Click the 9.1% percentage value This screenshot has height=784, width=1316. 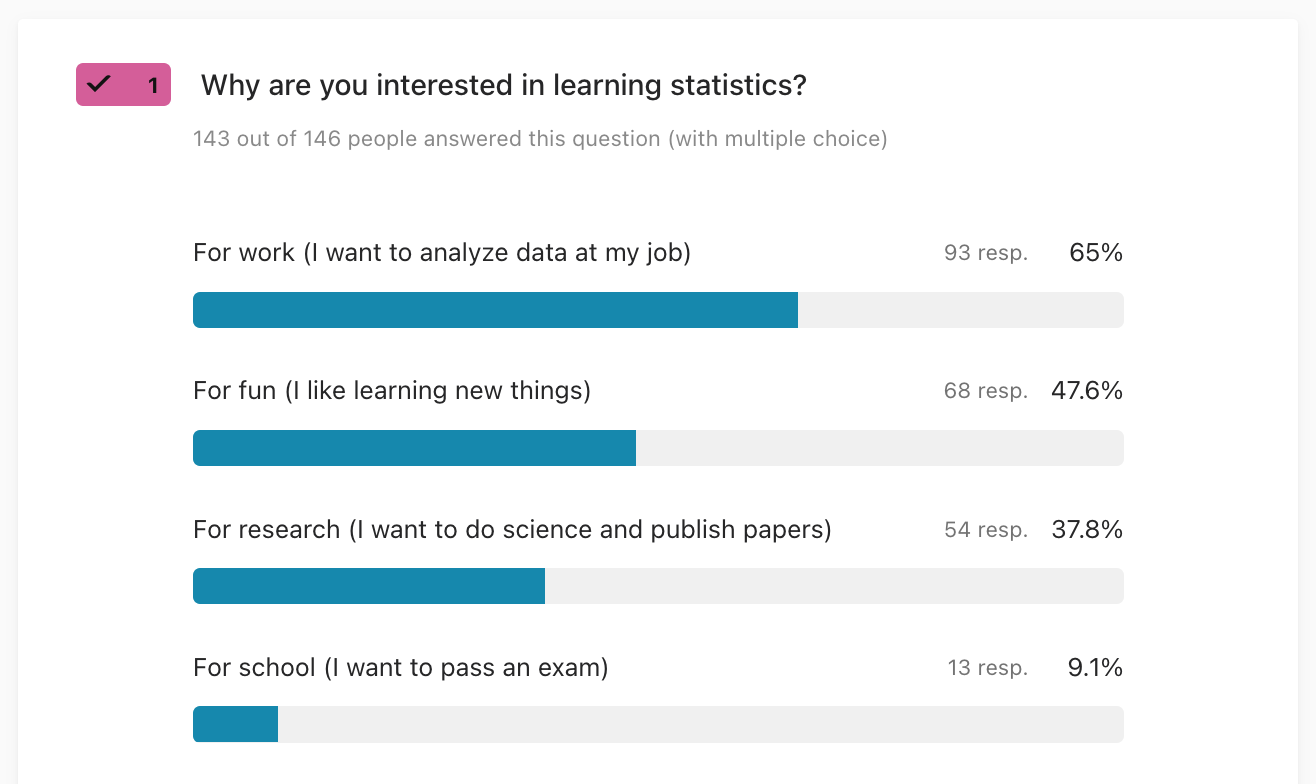point(1096,667)
